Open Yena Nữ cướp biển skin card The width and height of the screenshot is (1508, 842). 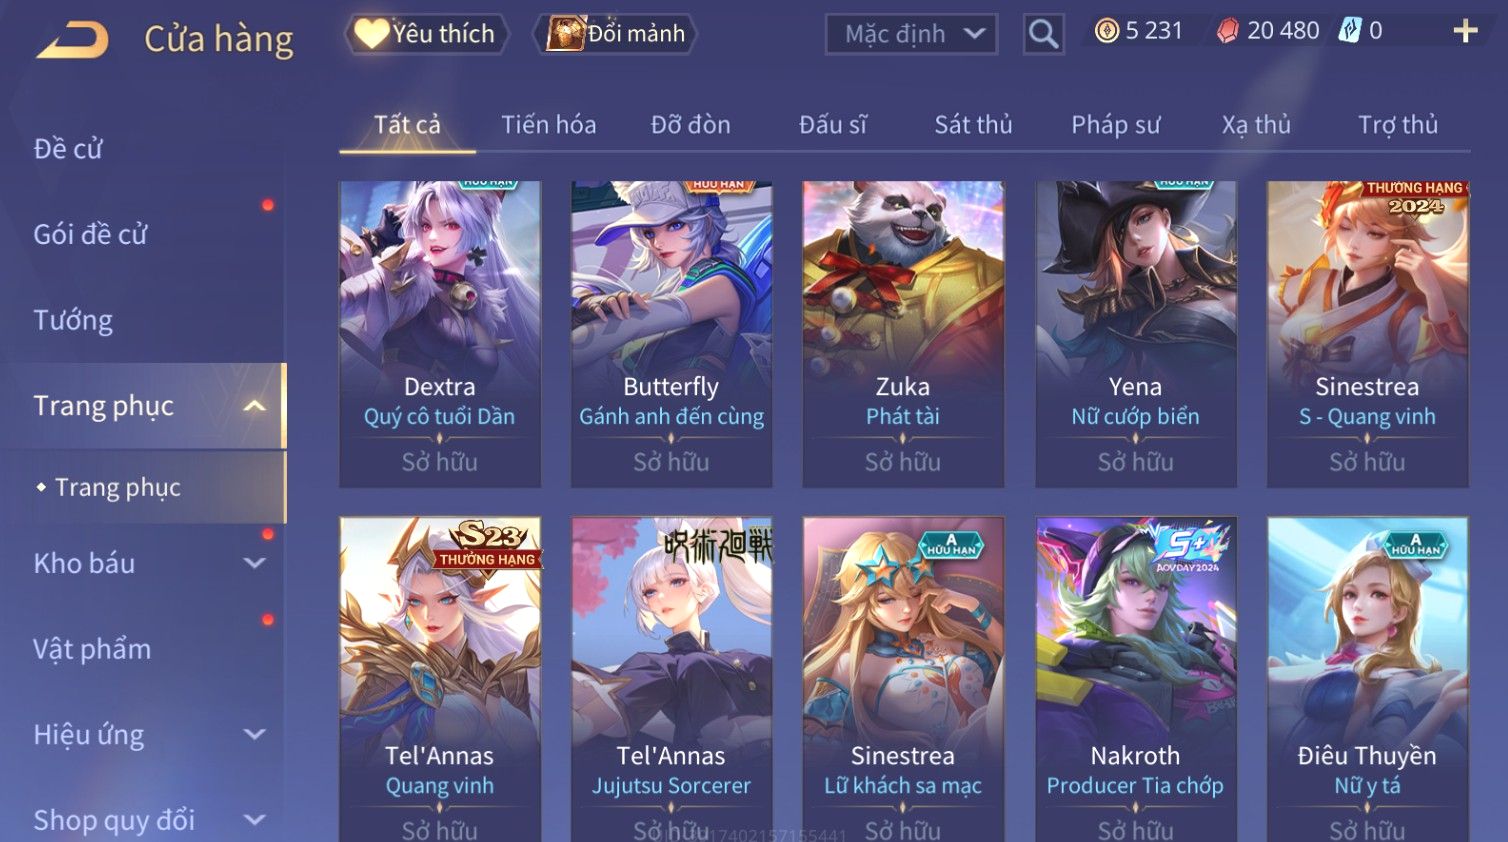click(x=1135, y=334)
